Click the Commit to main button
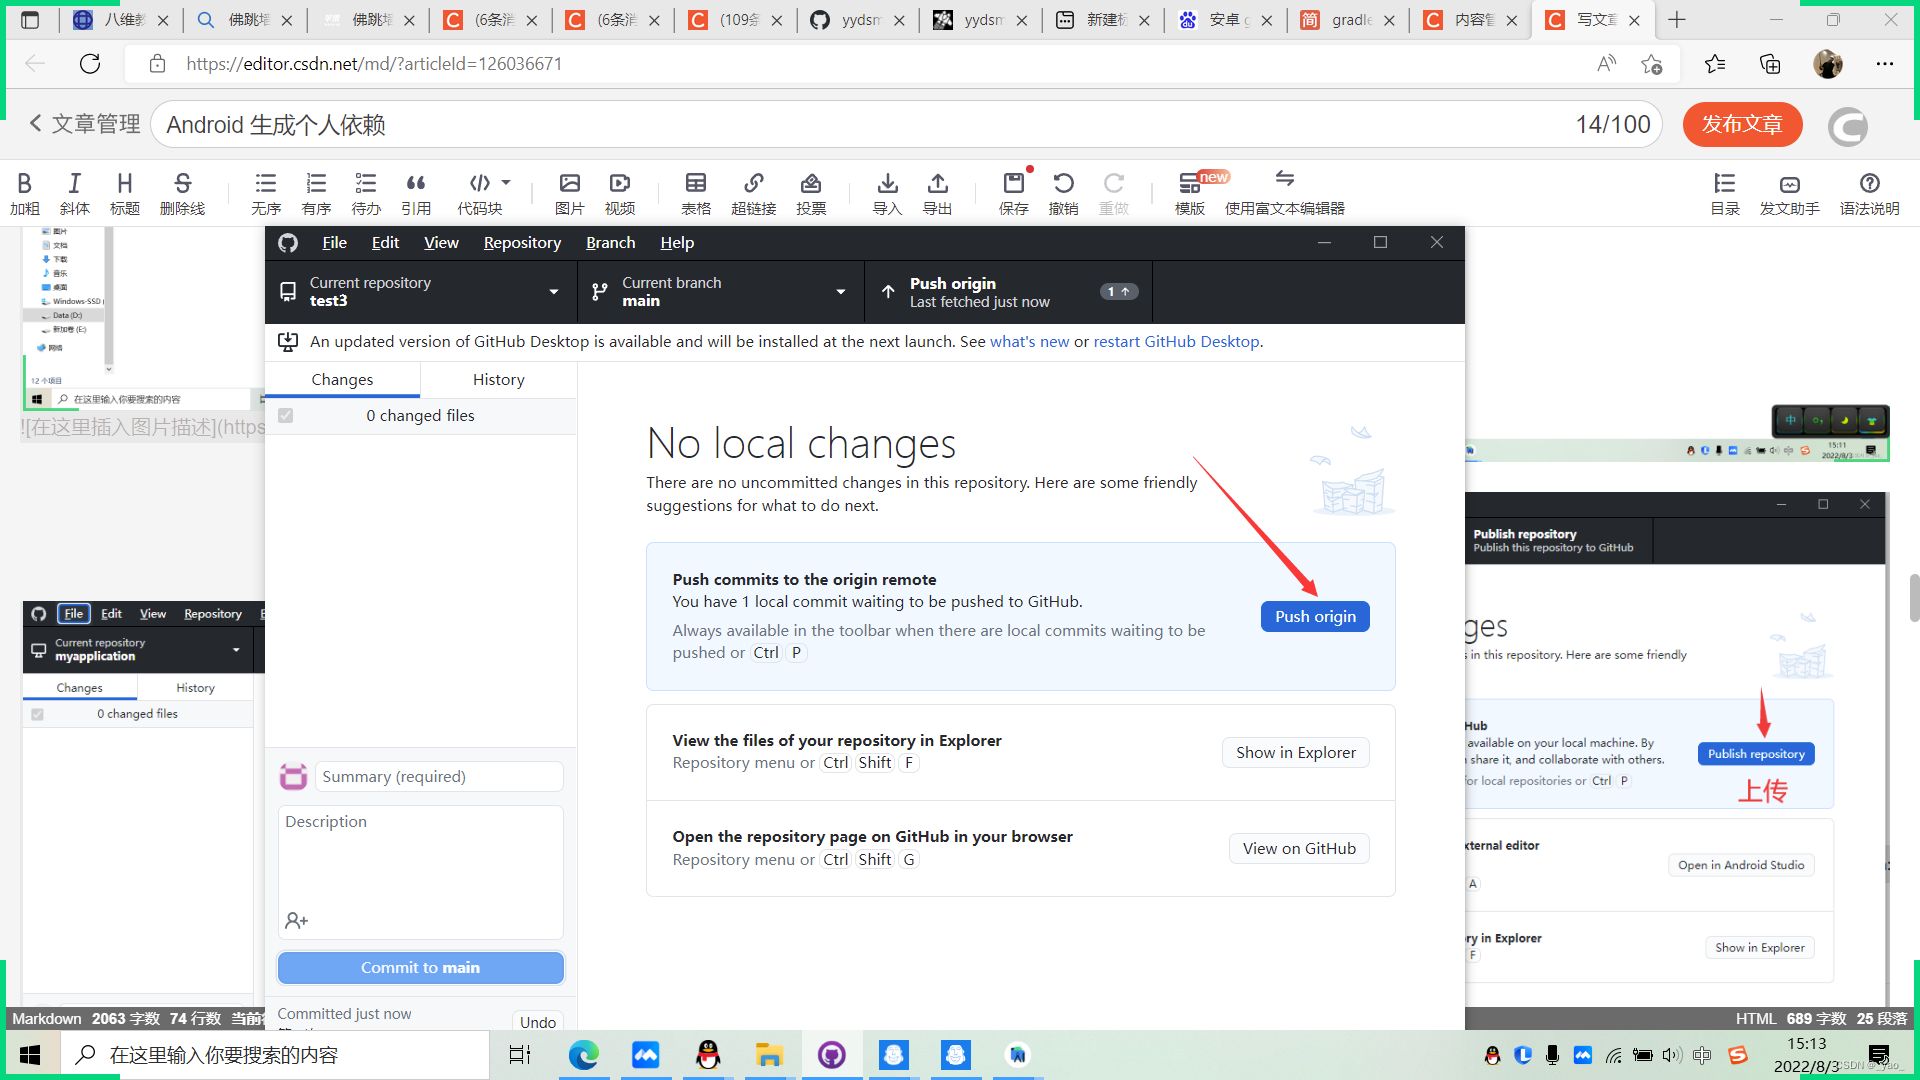The width and height of the screenshot is (1920, 1080). point(418,967)
